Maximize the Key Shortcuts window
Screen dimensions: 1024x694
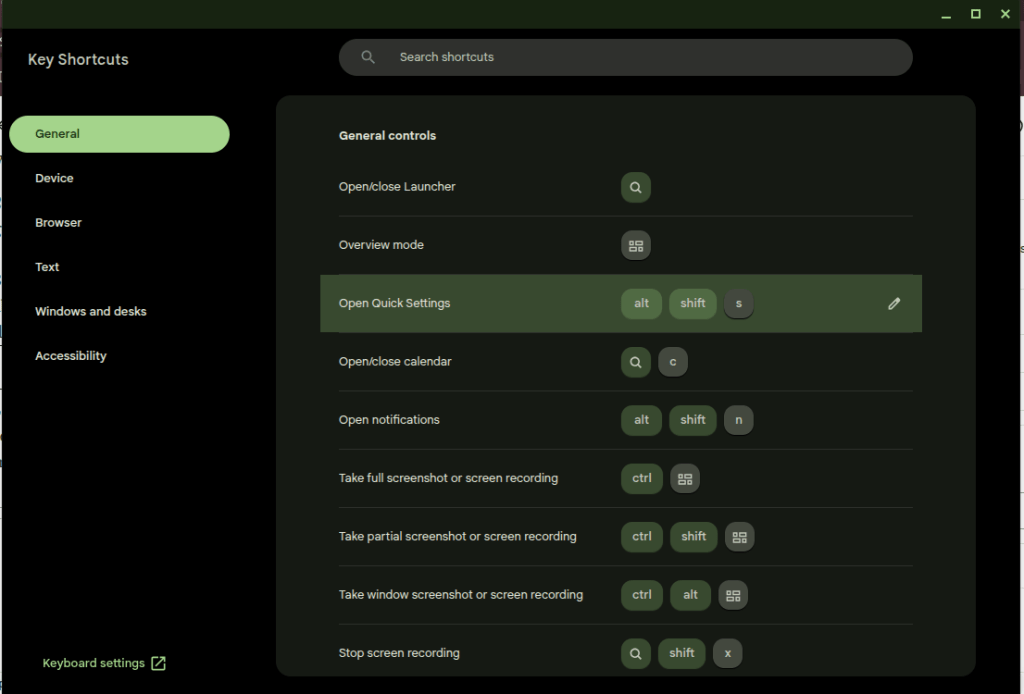click(x=976, y=14)
